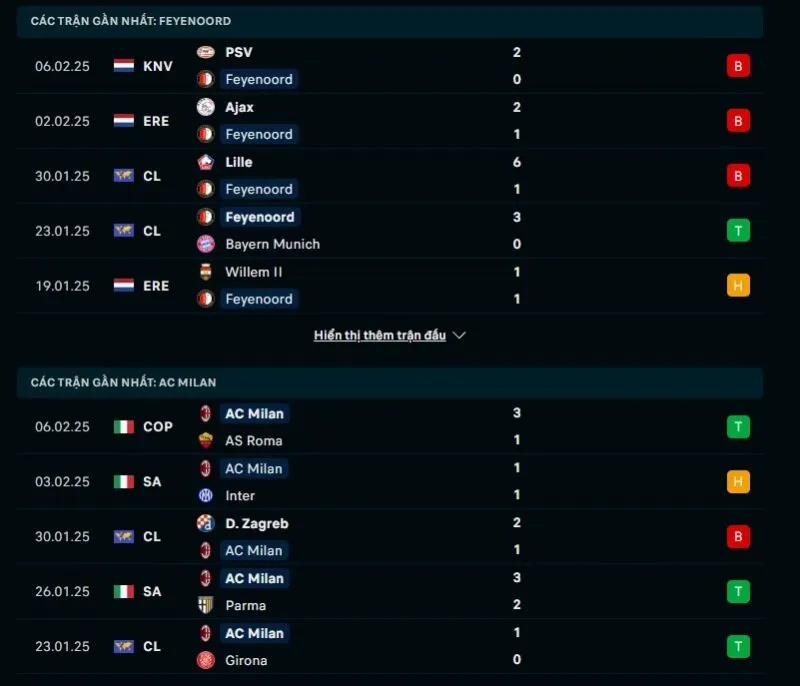Click the Bayern Munich club logo
This screenshot has height=686, width=800.
click(x=207, y=244)
